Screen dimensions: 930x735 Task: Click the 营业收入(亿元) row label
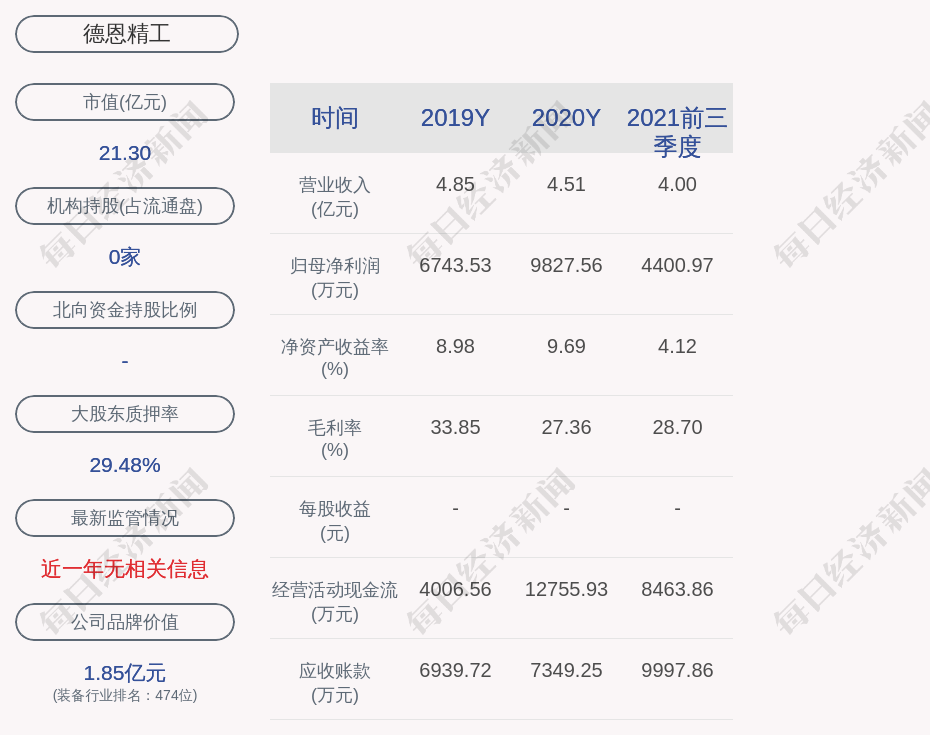click(x=335, y=196)
